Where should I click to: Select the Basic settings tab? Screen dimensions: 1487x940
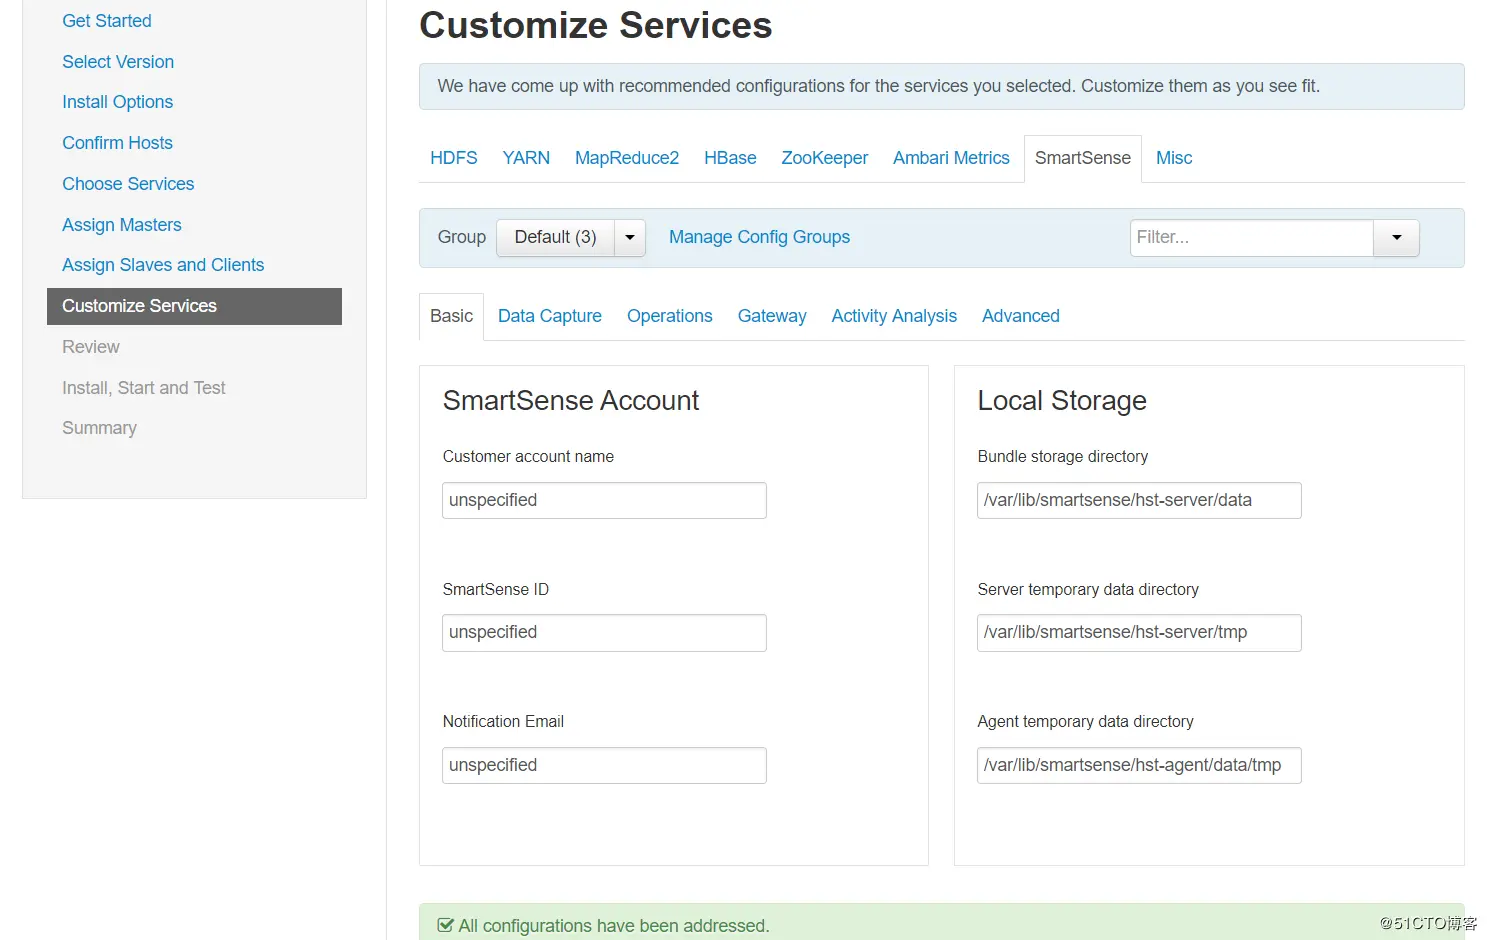[451, 316]
